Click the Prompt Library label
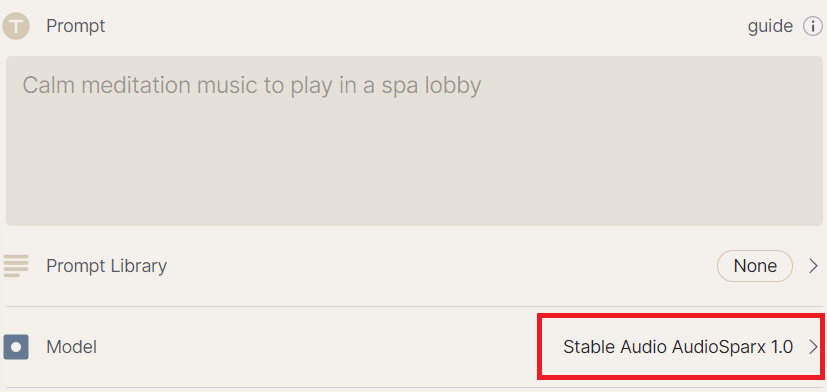This screenshot has width=827, height=392. [x=107, y=266]
